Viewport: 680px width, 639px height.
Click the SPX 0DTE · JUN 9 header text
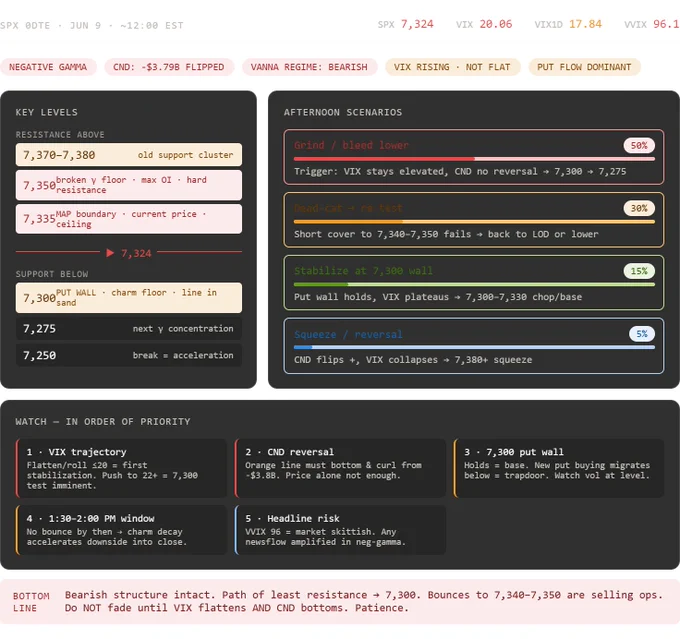pyautogui.click(x=92, y=25)
